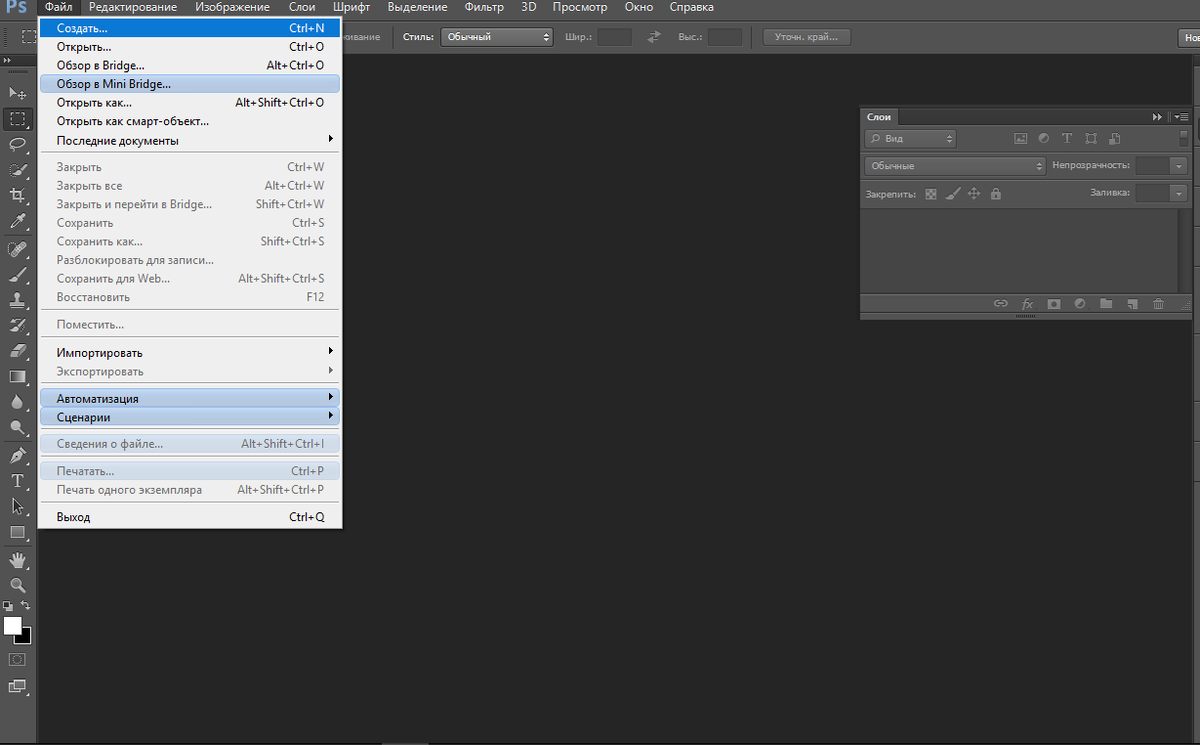Lock transparent pixels
Image resolution: width=1200 pixels, height=745 pixels.
tap(931, 194)
